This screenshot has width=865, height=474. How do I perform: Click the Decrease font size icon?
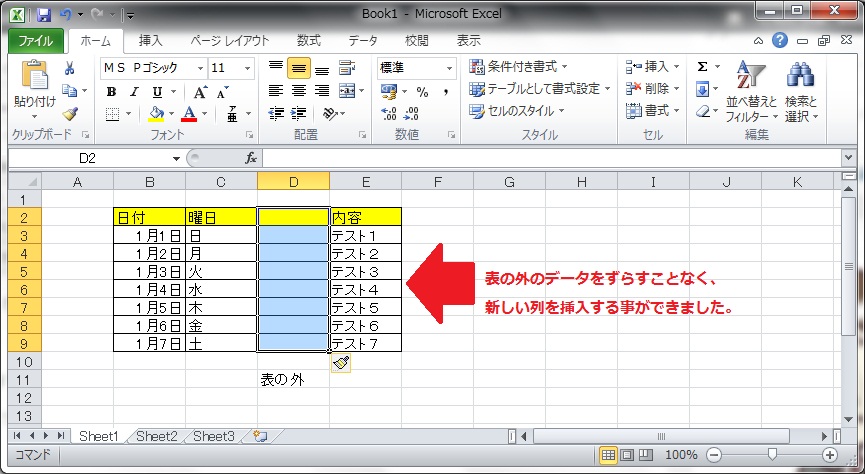point(222,92)
